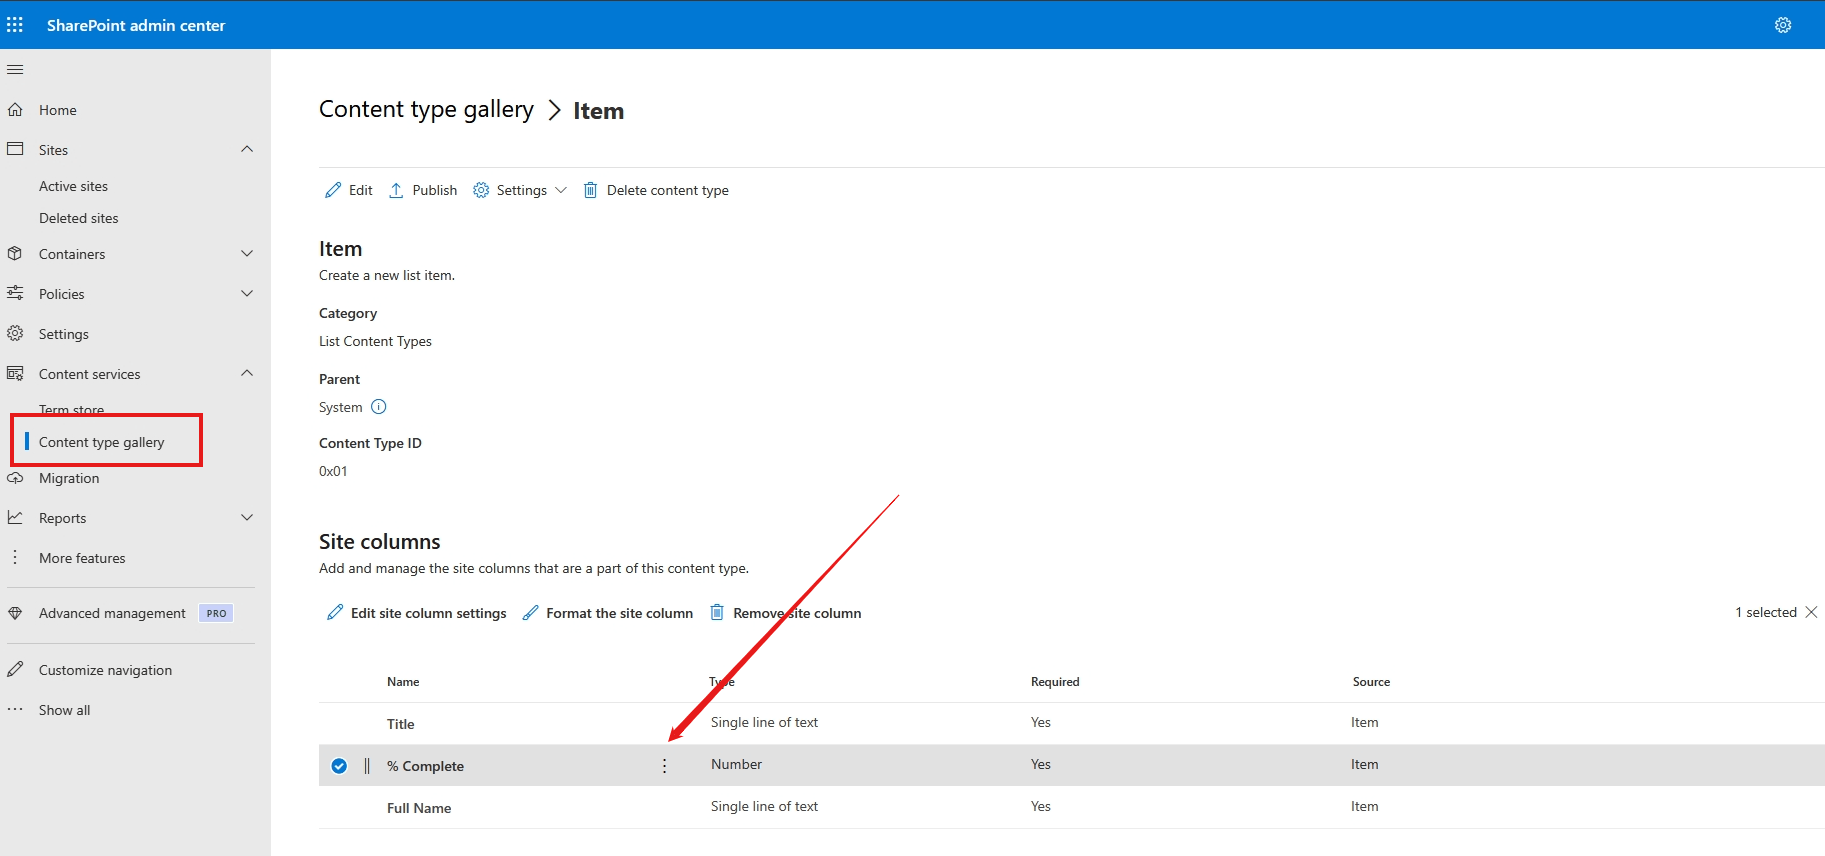Screen dimensions: 1825x856
Task: Click Format the site column label
Action: tap(619, 613)
